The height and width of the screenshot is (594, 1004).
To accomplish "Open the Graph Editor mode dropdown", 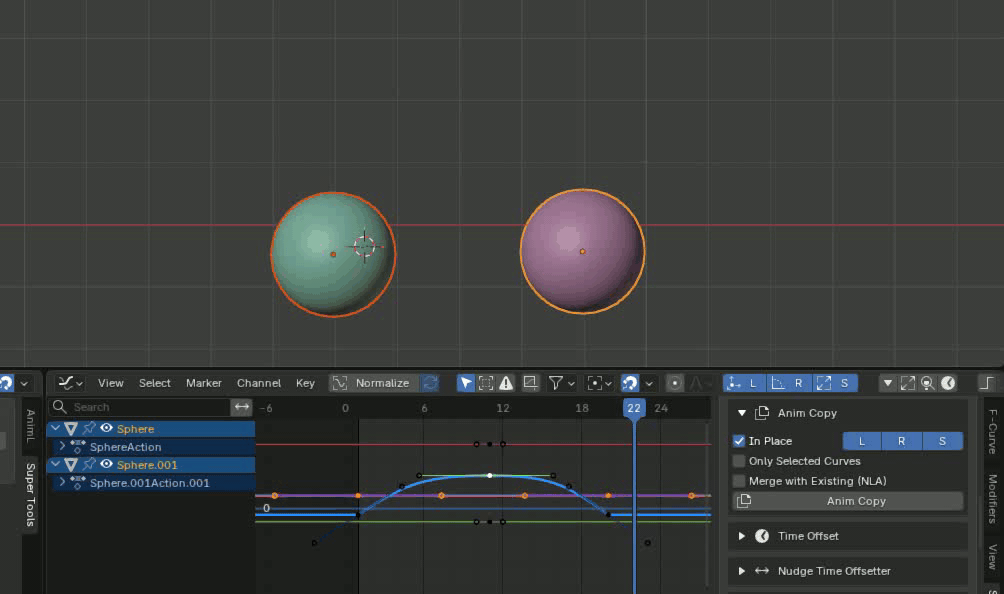I will pyautogui.click(x=70, y=383).
